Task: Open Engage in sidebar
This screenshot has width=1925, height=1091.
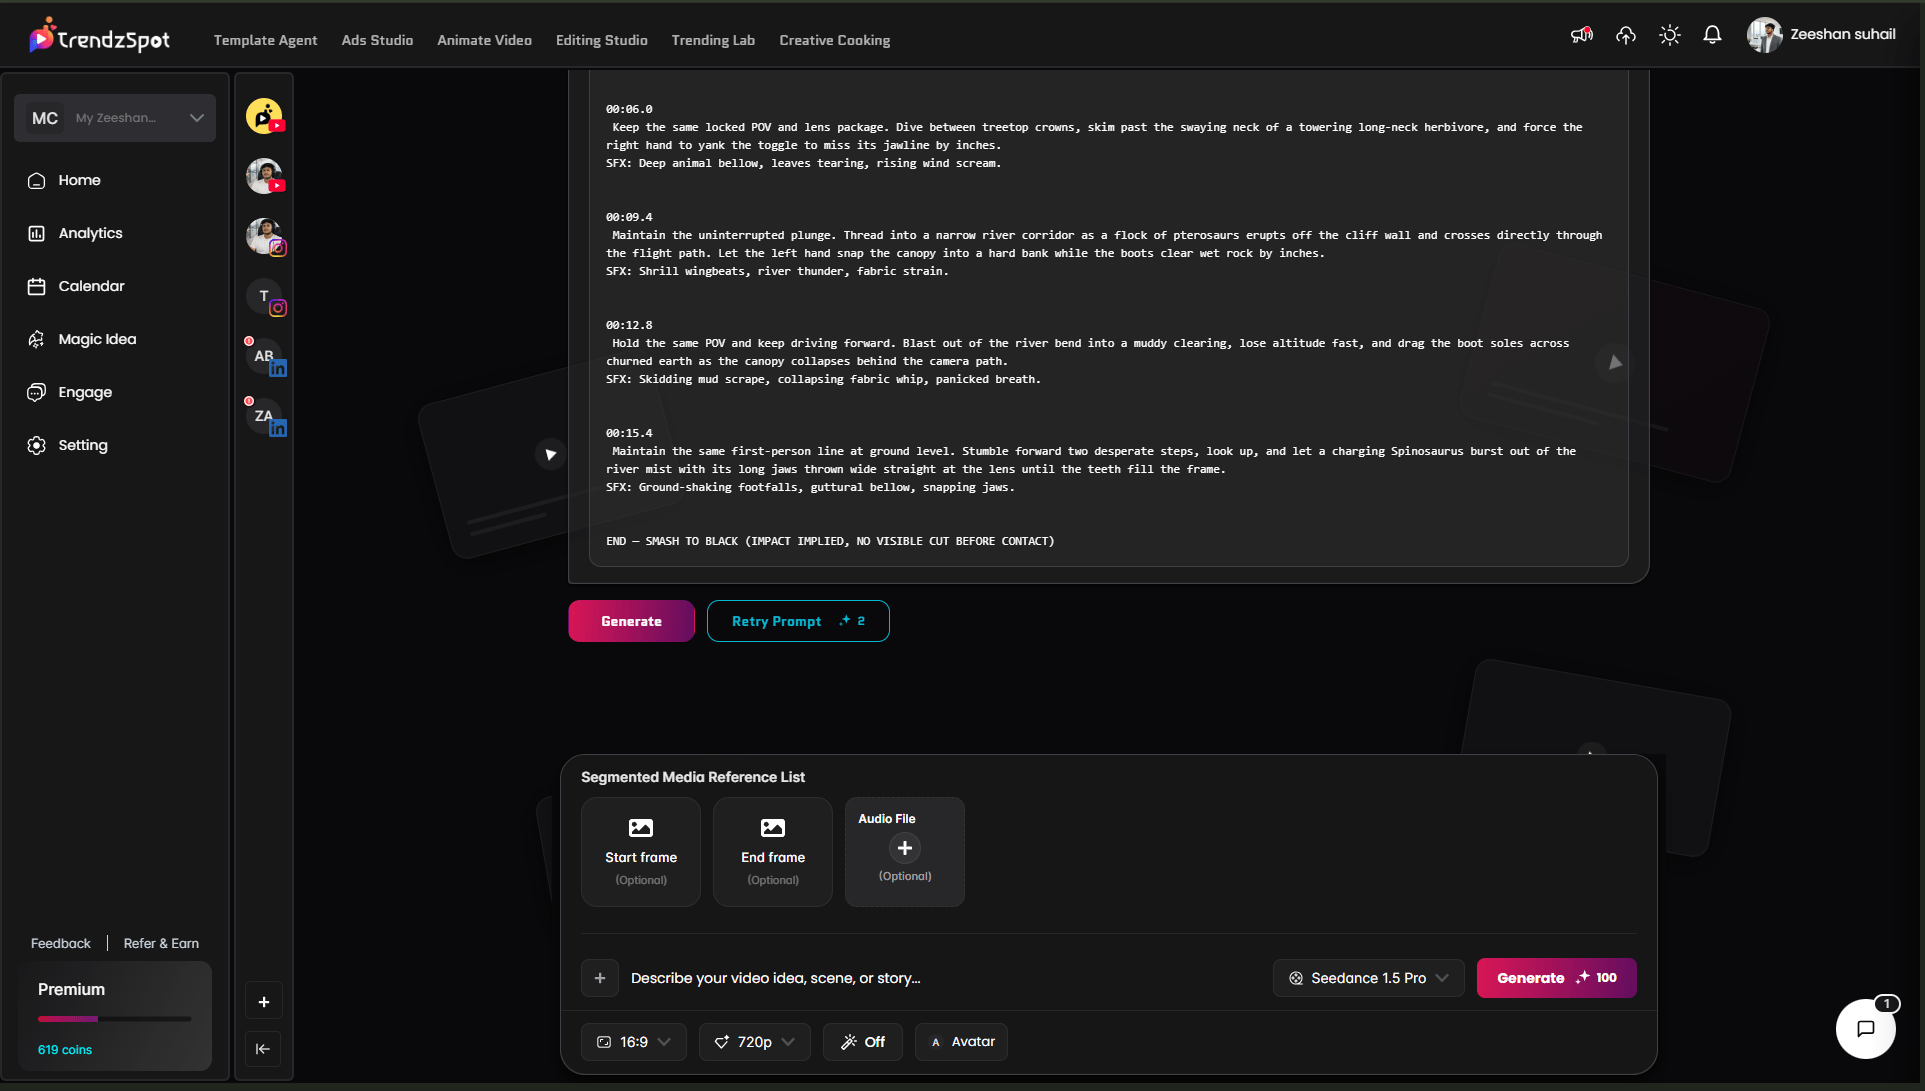Action: (x=85, y=392)
